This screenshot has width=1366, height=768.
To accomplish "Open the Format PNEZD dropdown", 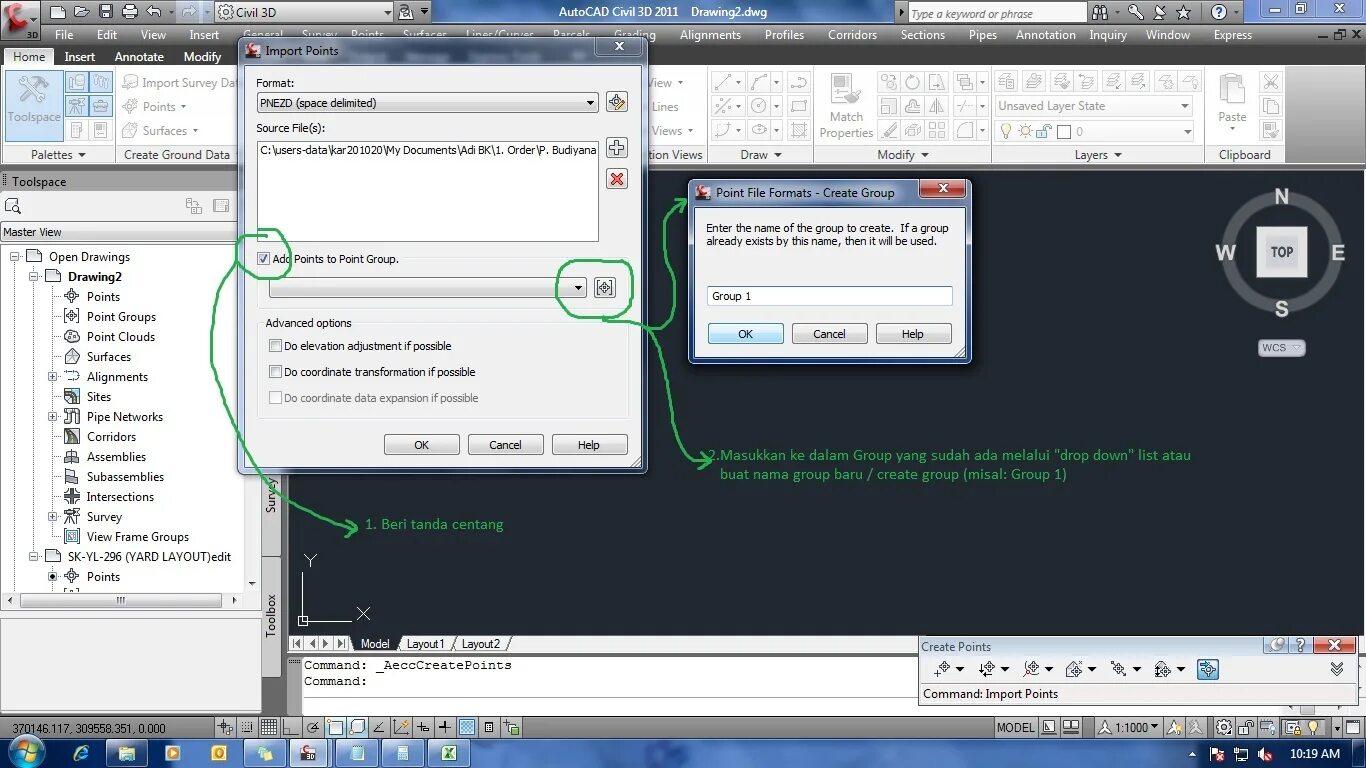I will tap(428, 102).
